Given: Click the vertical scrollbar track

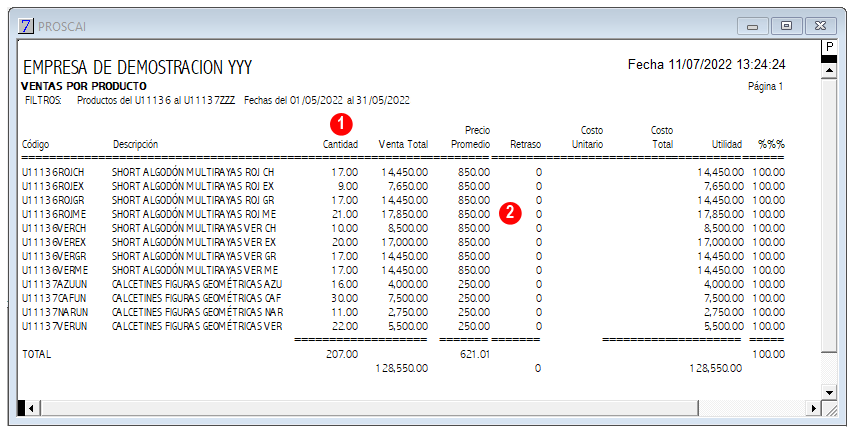Looking at the screenshot, I should [829, 368].
